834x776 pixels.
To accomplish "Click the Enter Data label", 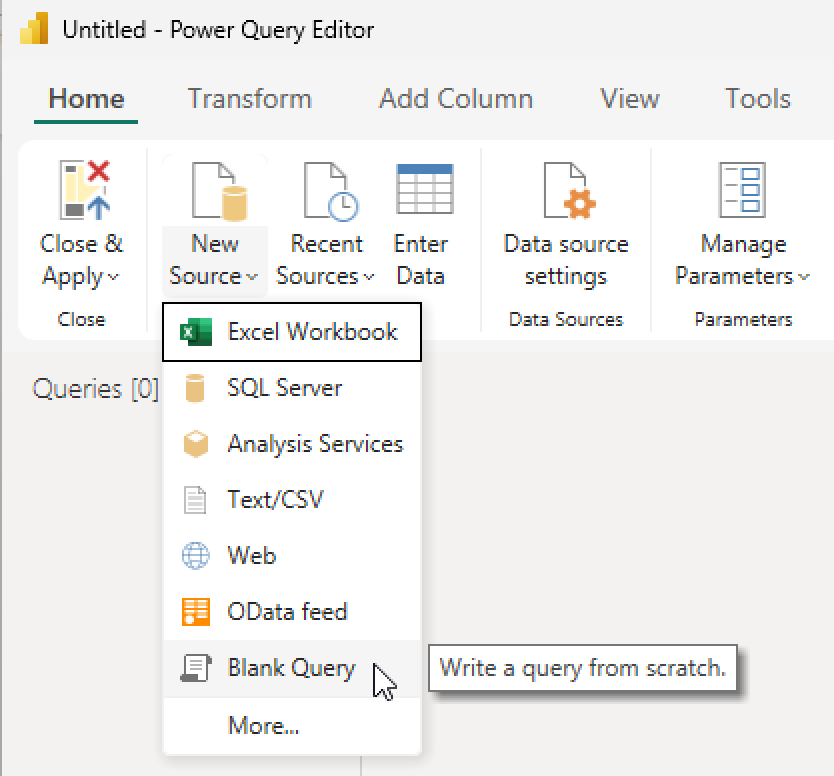I will click(x=421, y=260).
